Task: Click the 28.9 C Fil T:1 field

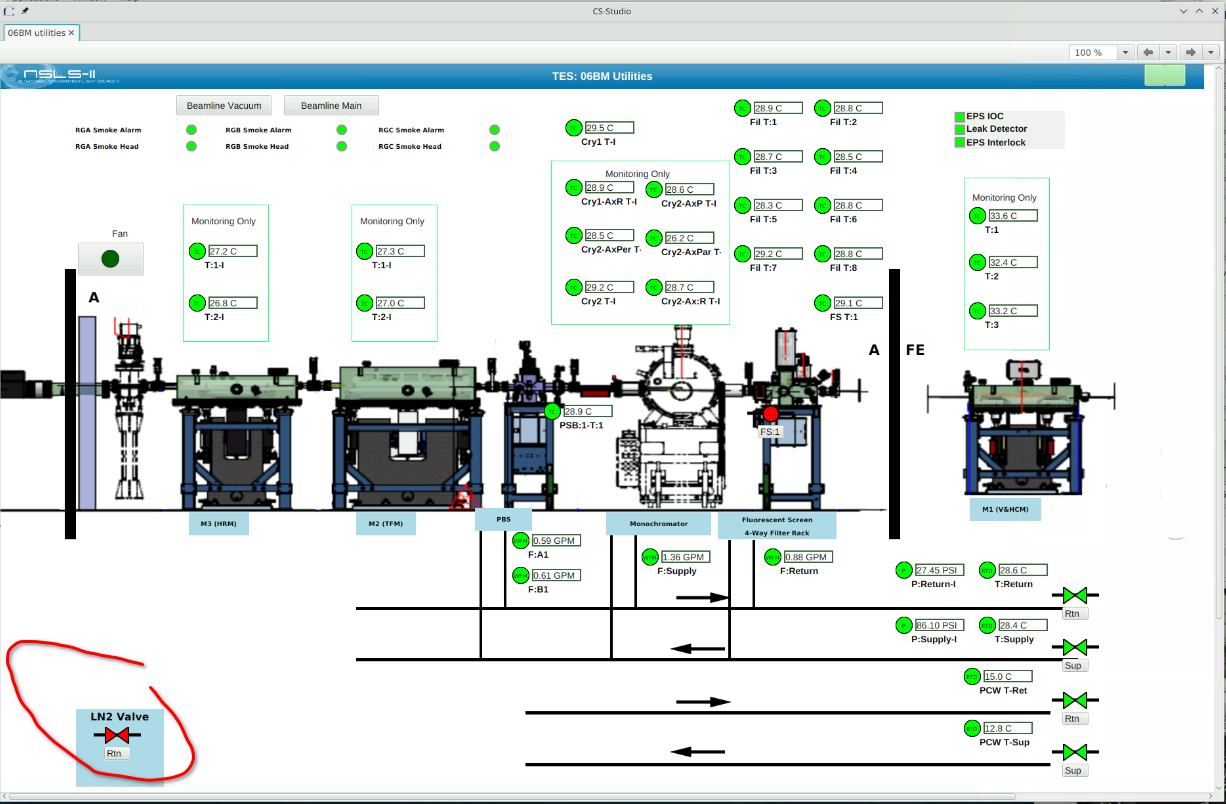Action: pos(778,108)
